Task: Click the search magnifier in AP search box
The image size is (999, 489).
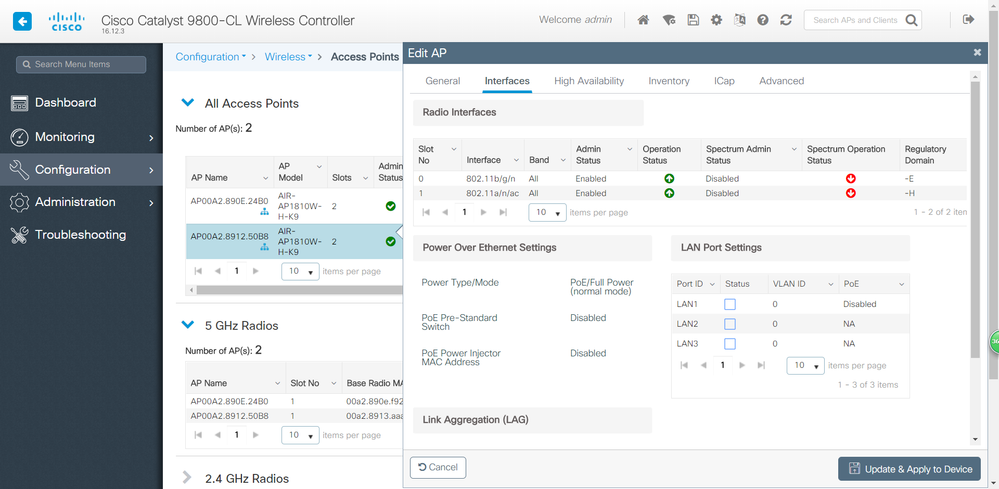Action: pos(912,20)
